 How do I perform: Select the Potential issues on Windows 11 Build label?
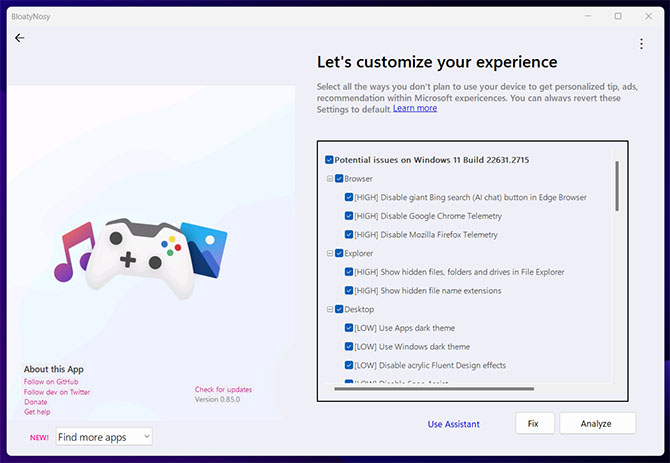tap(432, 160)
